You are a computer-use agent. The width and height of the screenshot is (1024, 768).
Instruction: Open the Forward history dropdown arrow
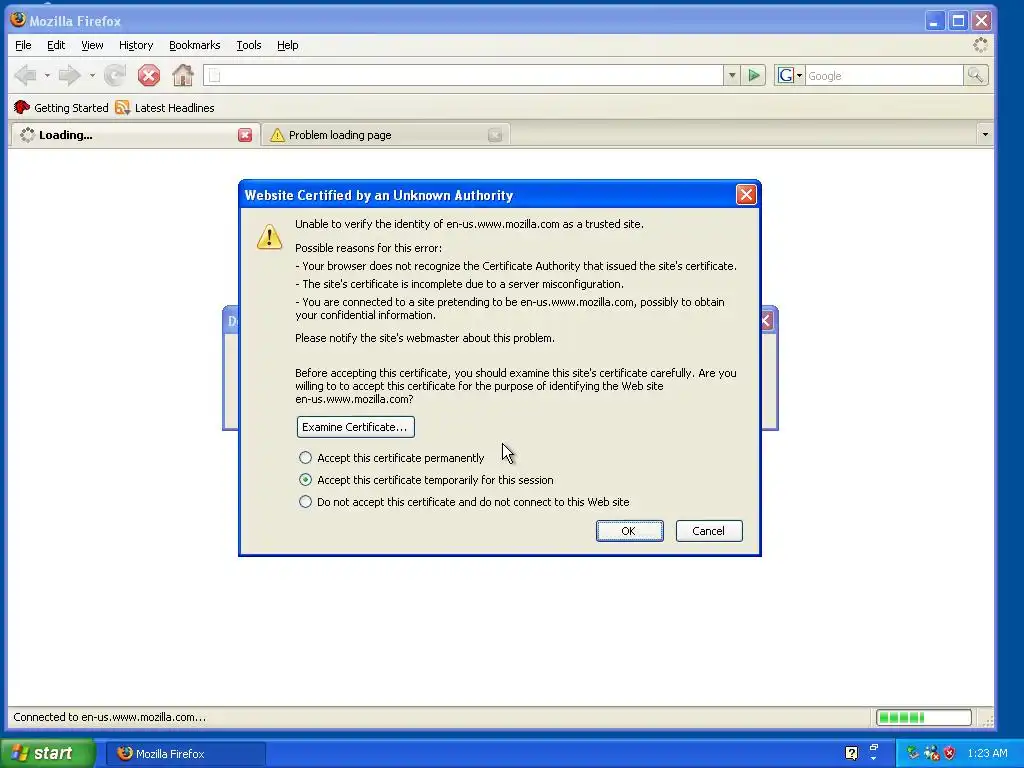click(92, 76)
